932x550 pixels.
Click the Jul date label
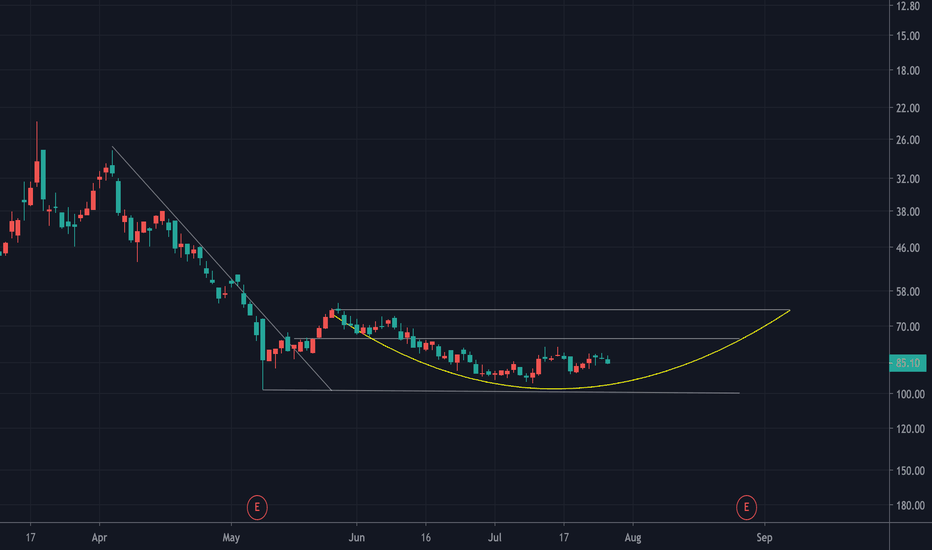coord(495,538)
